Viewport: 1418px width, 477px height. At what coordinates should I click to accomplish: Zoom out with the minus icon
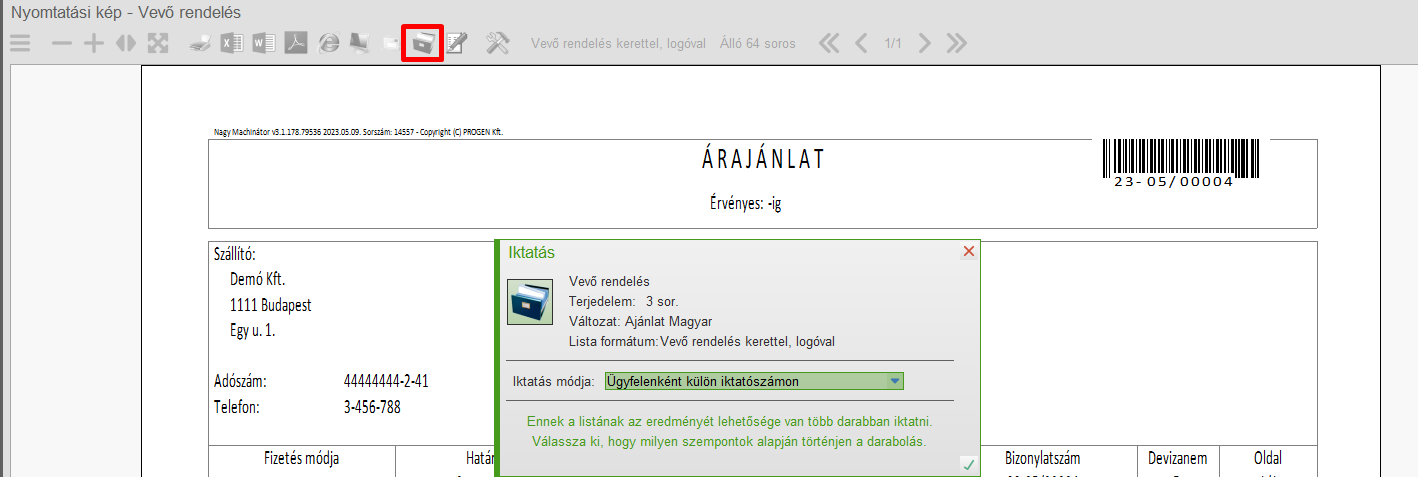click(62, 43)
